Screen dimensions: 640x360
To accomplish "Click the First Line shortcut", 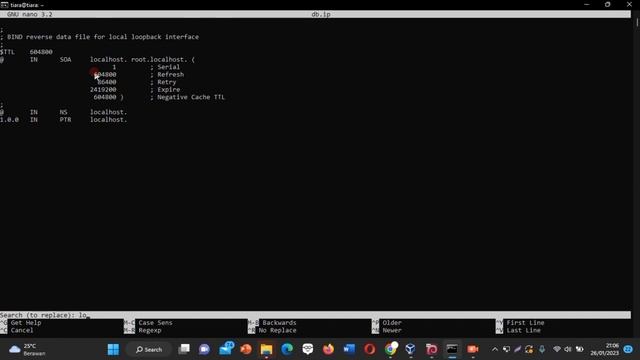I will click(x=520, y=322).
